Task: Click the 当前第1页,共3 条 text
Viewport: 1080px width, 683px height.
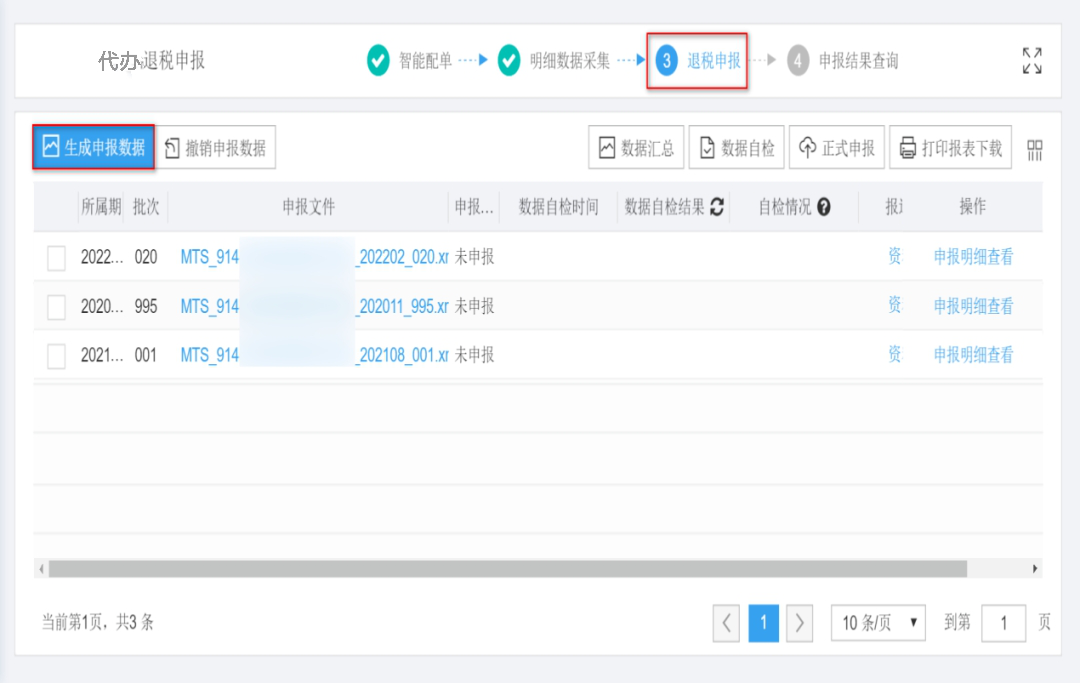Action: click(x=98, y=622)
